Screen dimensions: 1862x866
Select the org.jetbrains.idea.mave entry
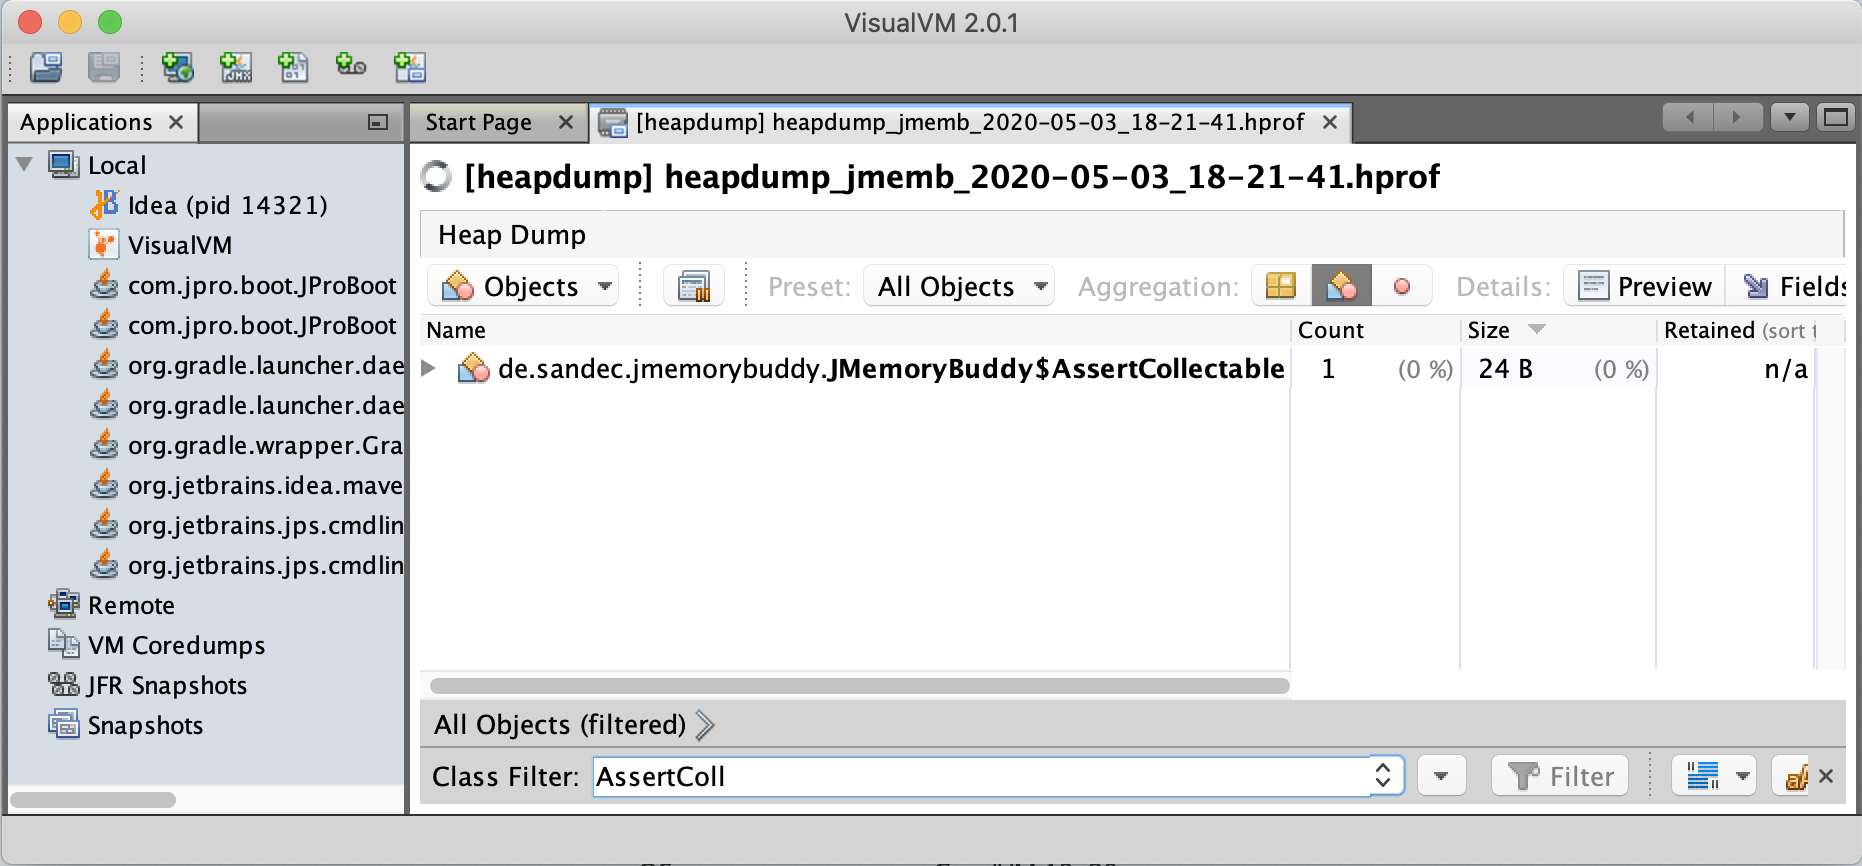[x=265, y=485]
